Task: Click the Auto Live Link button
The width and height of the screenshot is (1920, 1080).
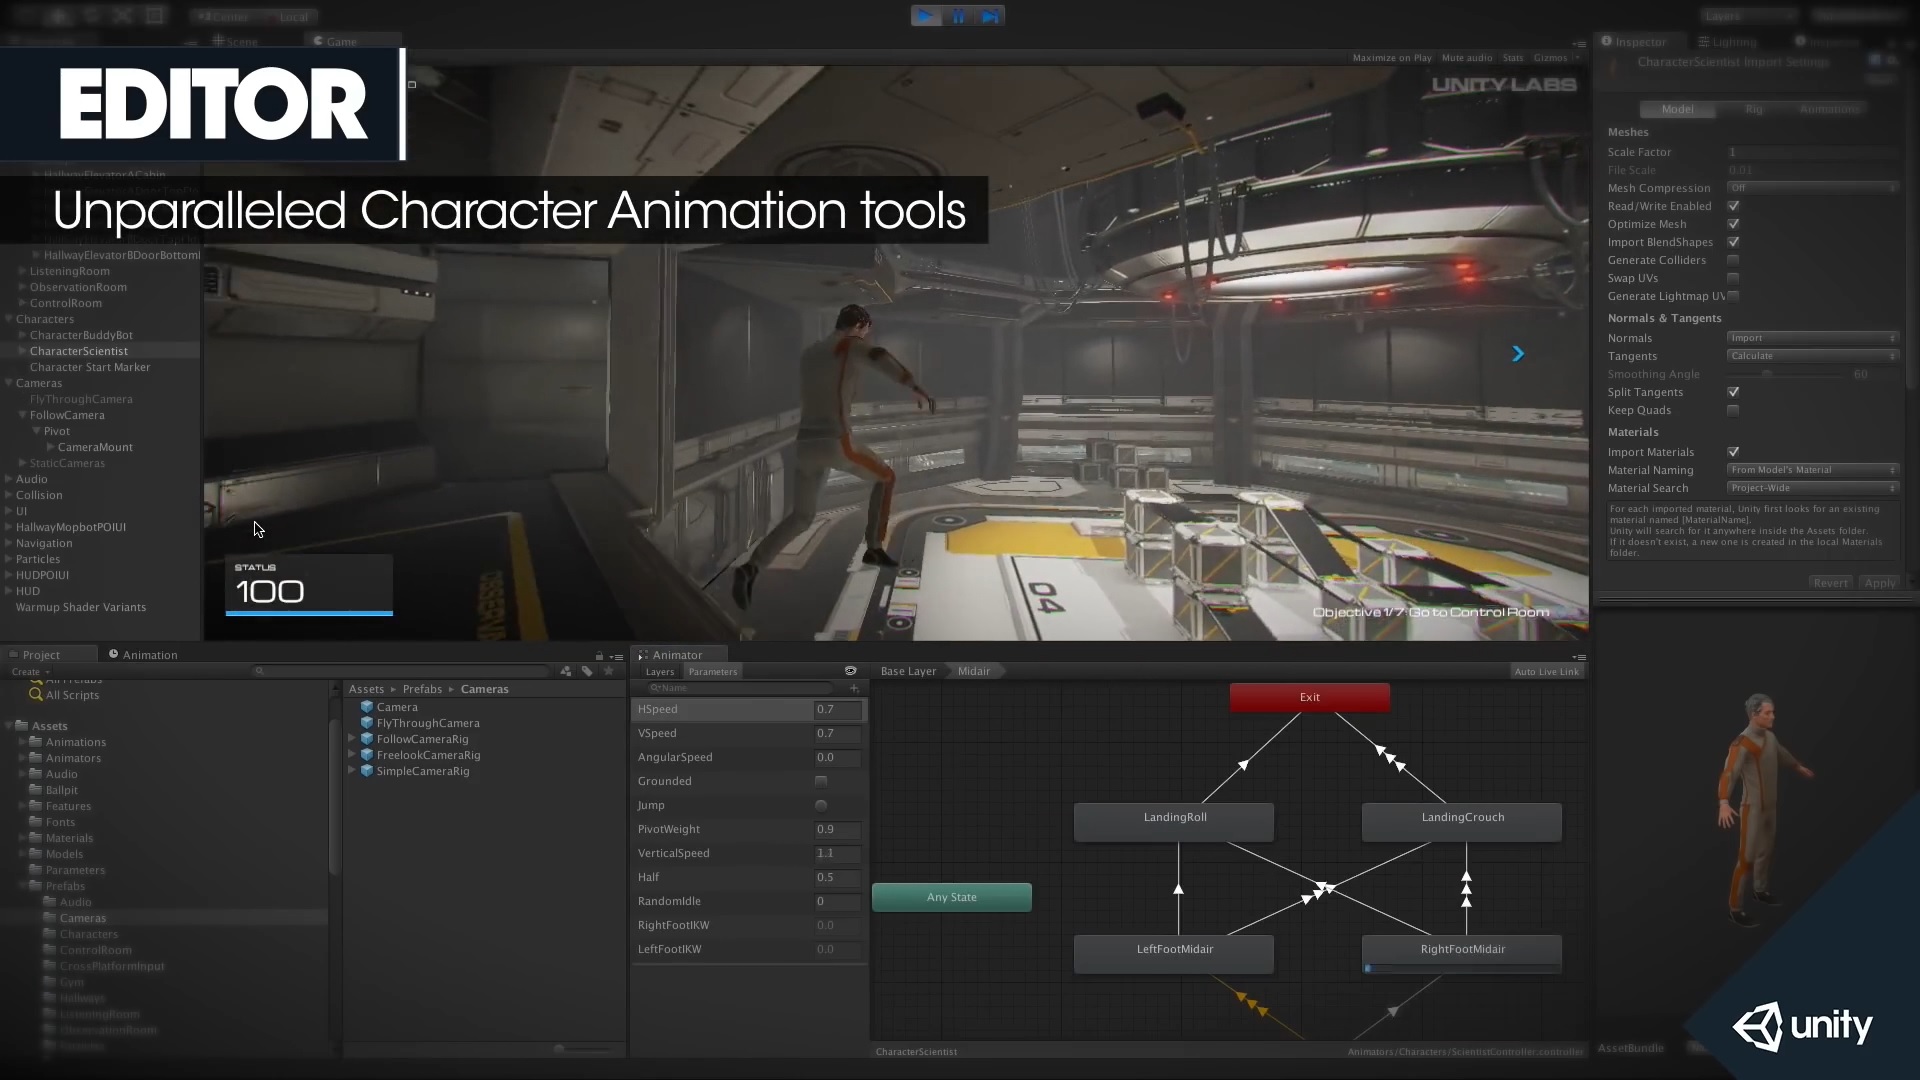Action: pos(1546,672)
